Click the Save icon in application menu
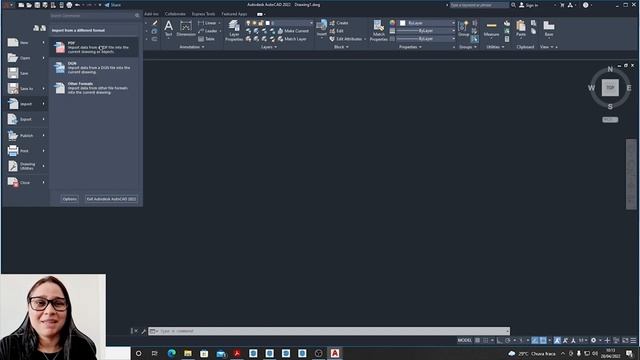The width and height of the screenshot is (640, 360). pos(13,73)
